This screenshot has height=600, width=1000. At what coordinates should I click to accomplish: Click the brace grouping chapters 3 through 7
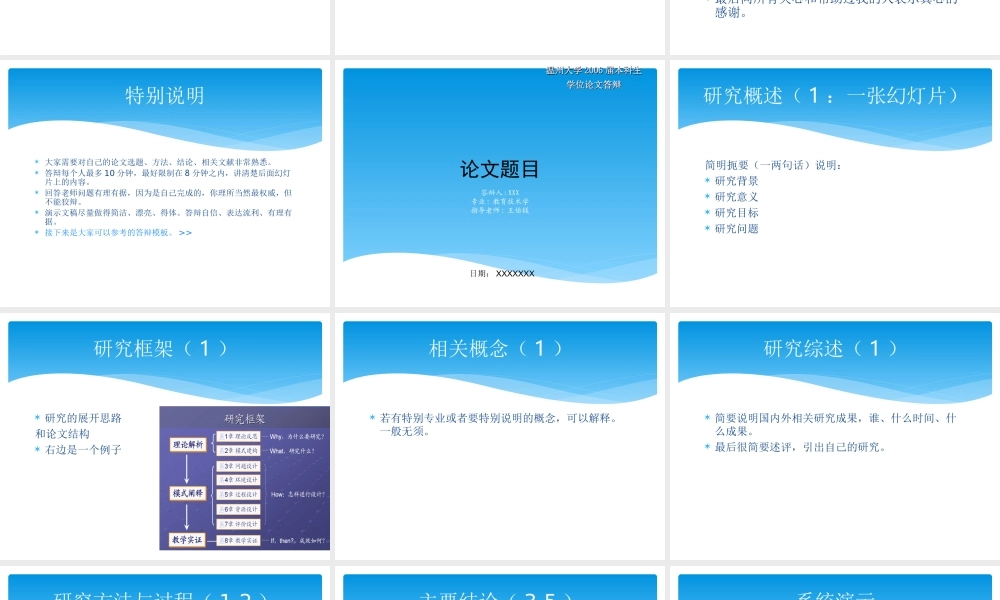point(211,493)
